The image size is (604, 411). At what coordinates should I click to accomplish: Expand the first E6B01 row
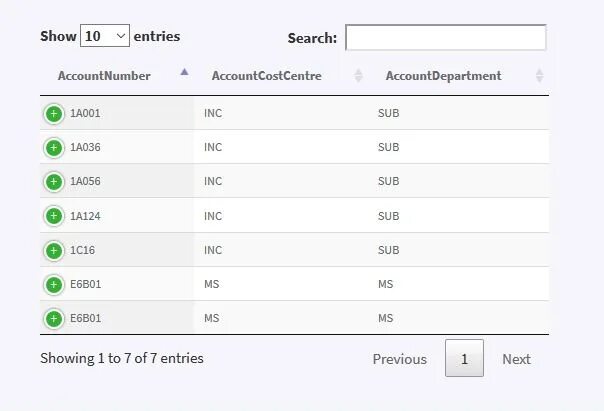(54, 285)
